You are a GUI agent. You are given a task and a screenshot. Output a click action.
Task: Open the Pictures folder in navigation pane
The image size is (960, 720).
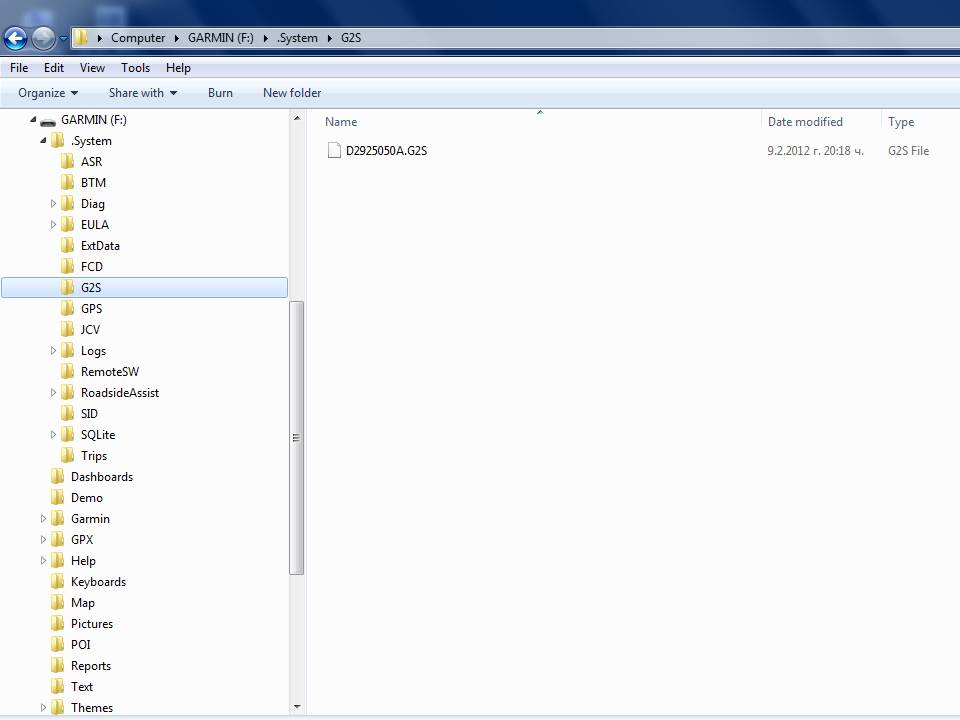[x=91, y=624]
